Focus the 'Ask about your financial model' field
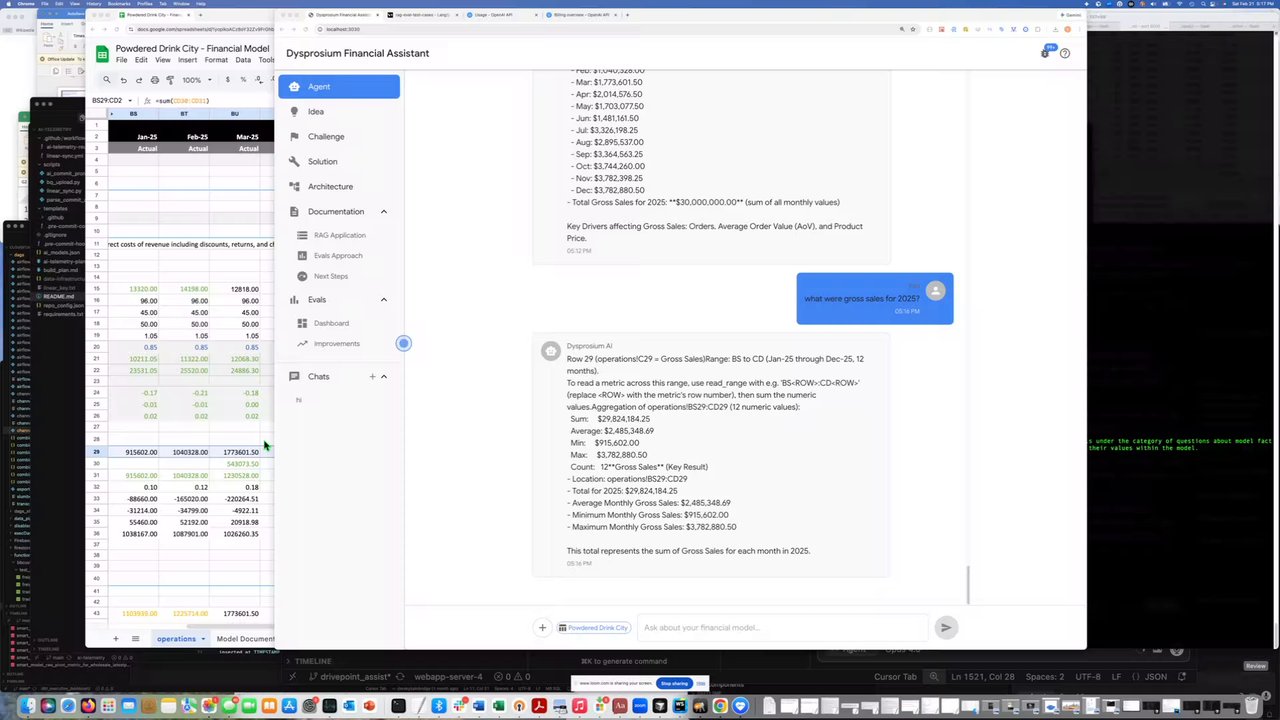 [785, 628]
